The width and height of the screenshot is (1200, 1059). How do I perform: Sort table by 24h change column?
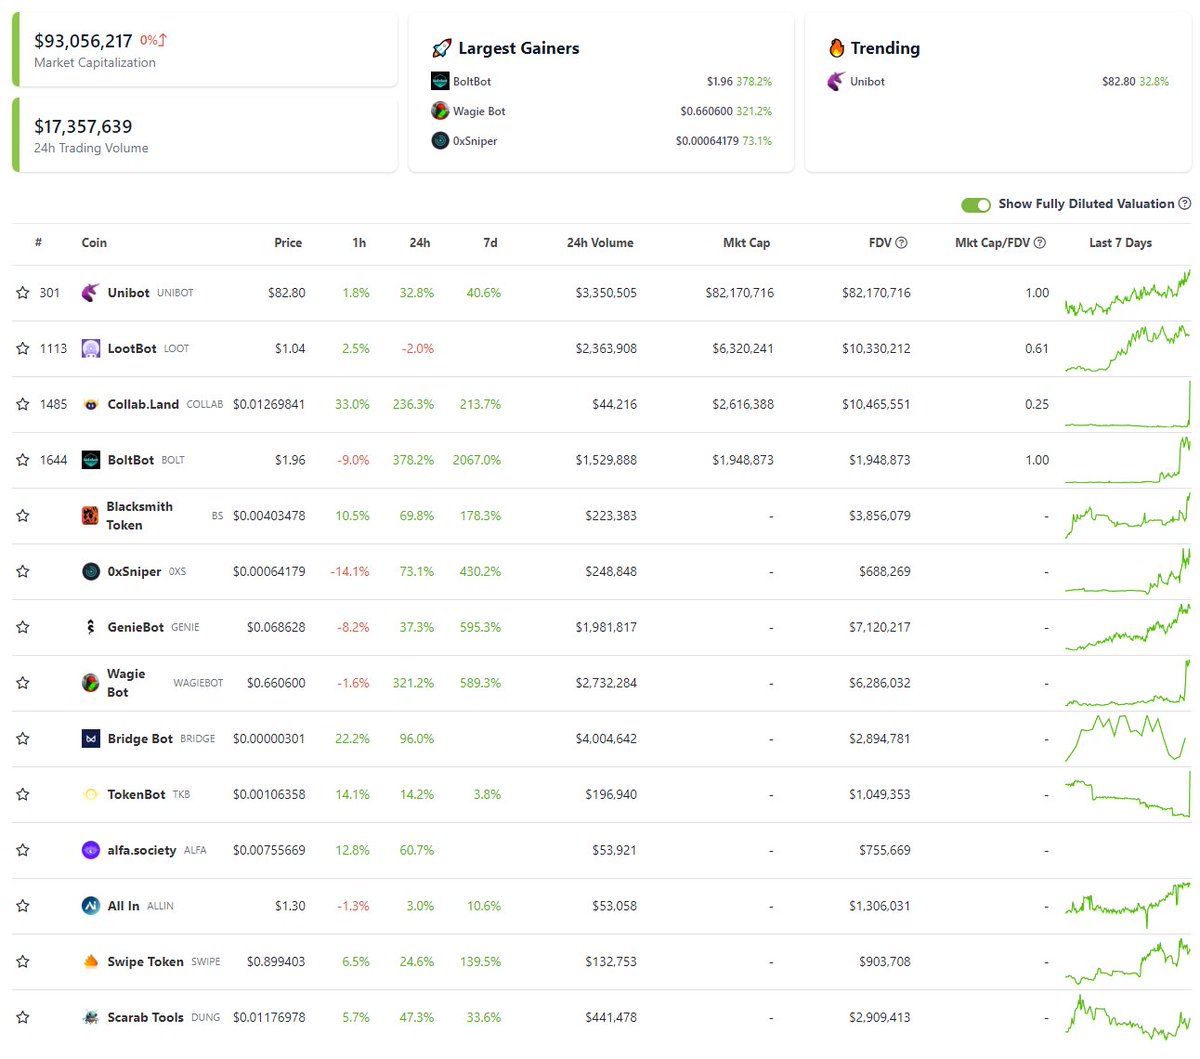point(420,243)
